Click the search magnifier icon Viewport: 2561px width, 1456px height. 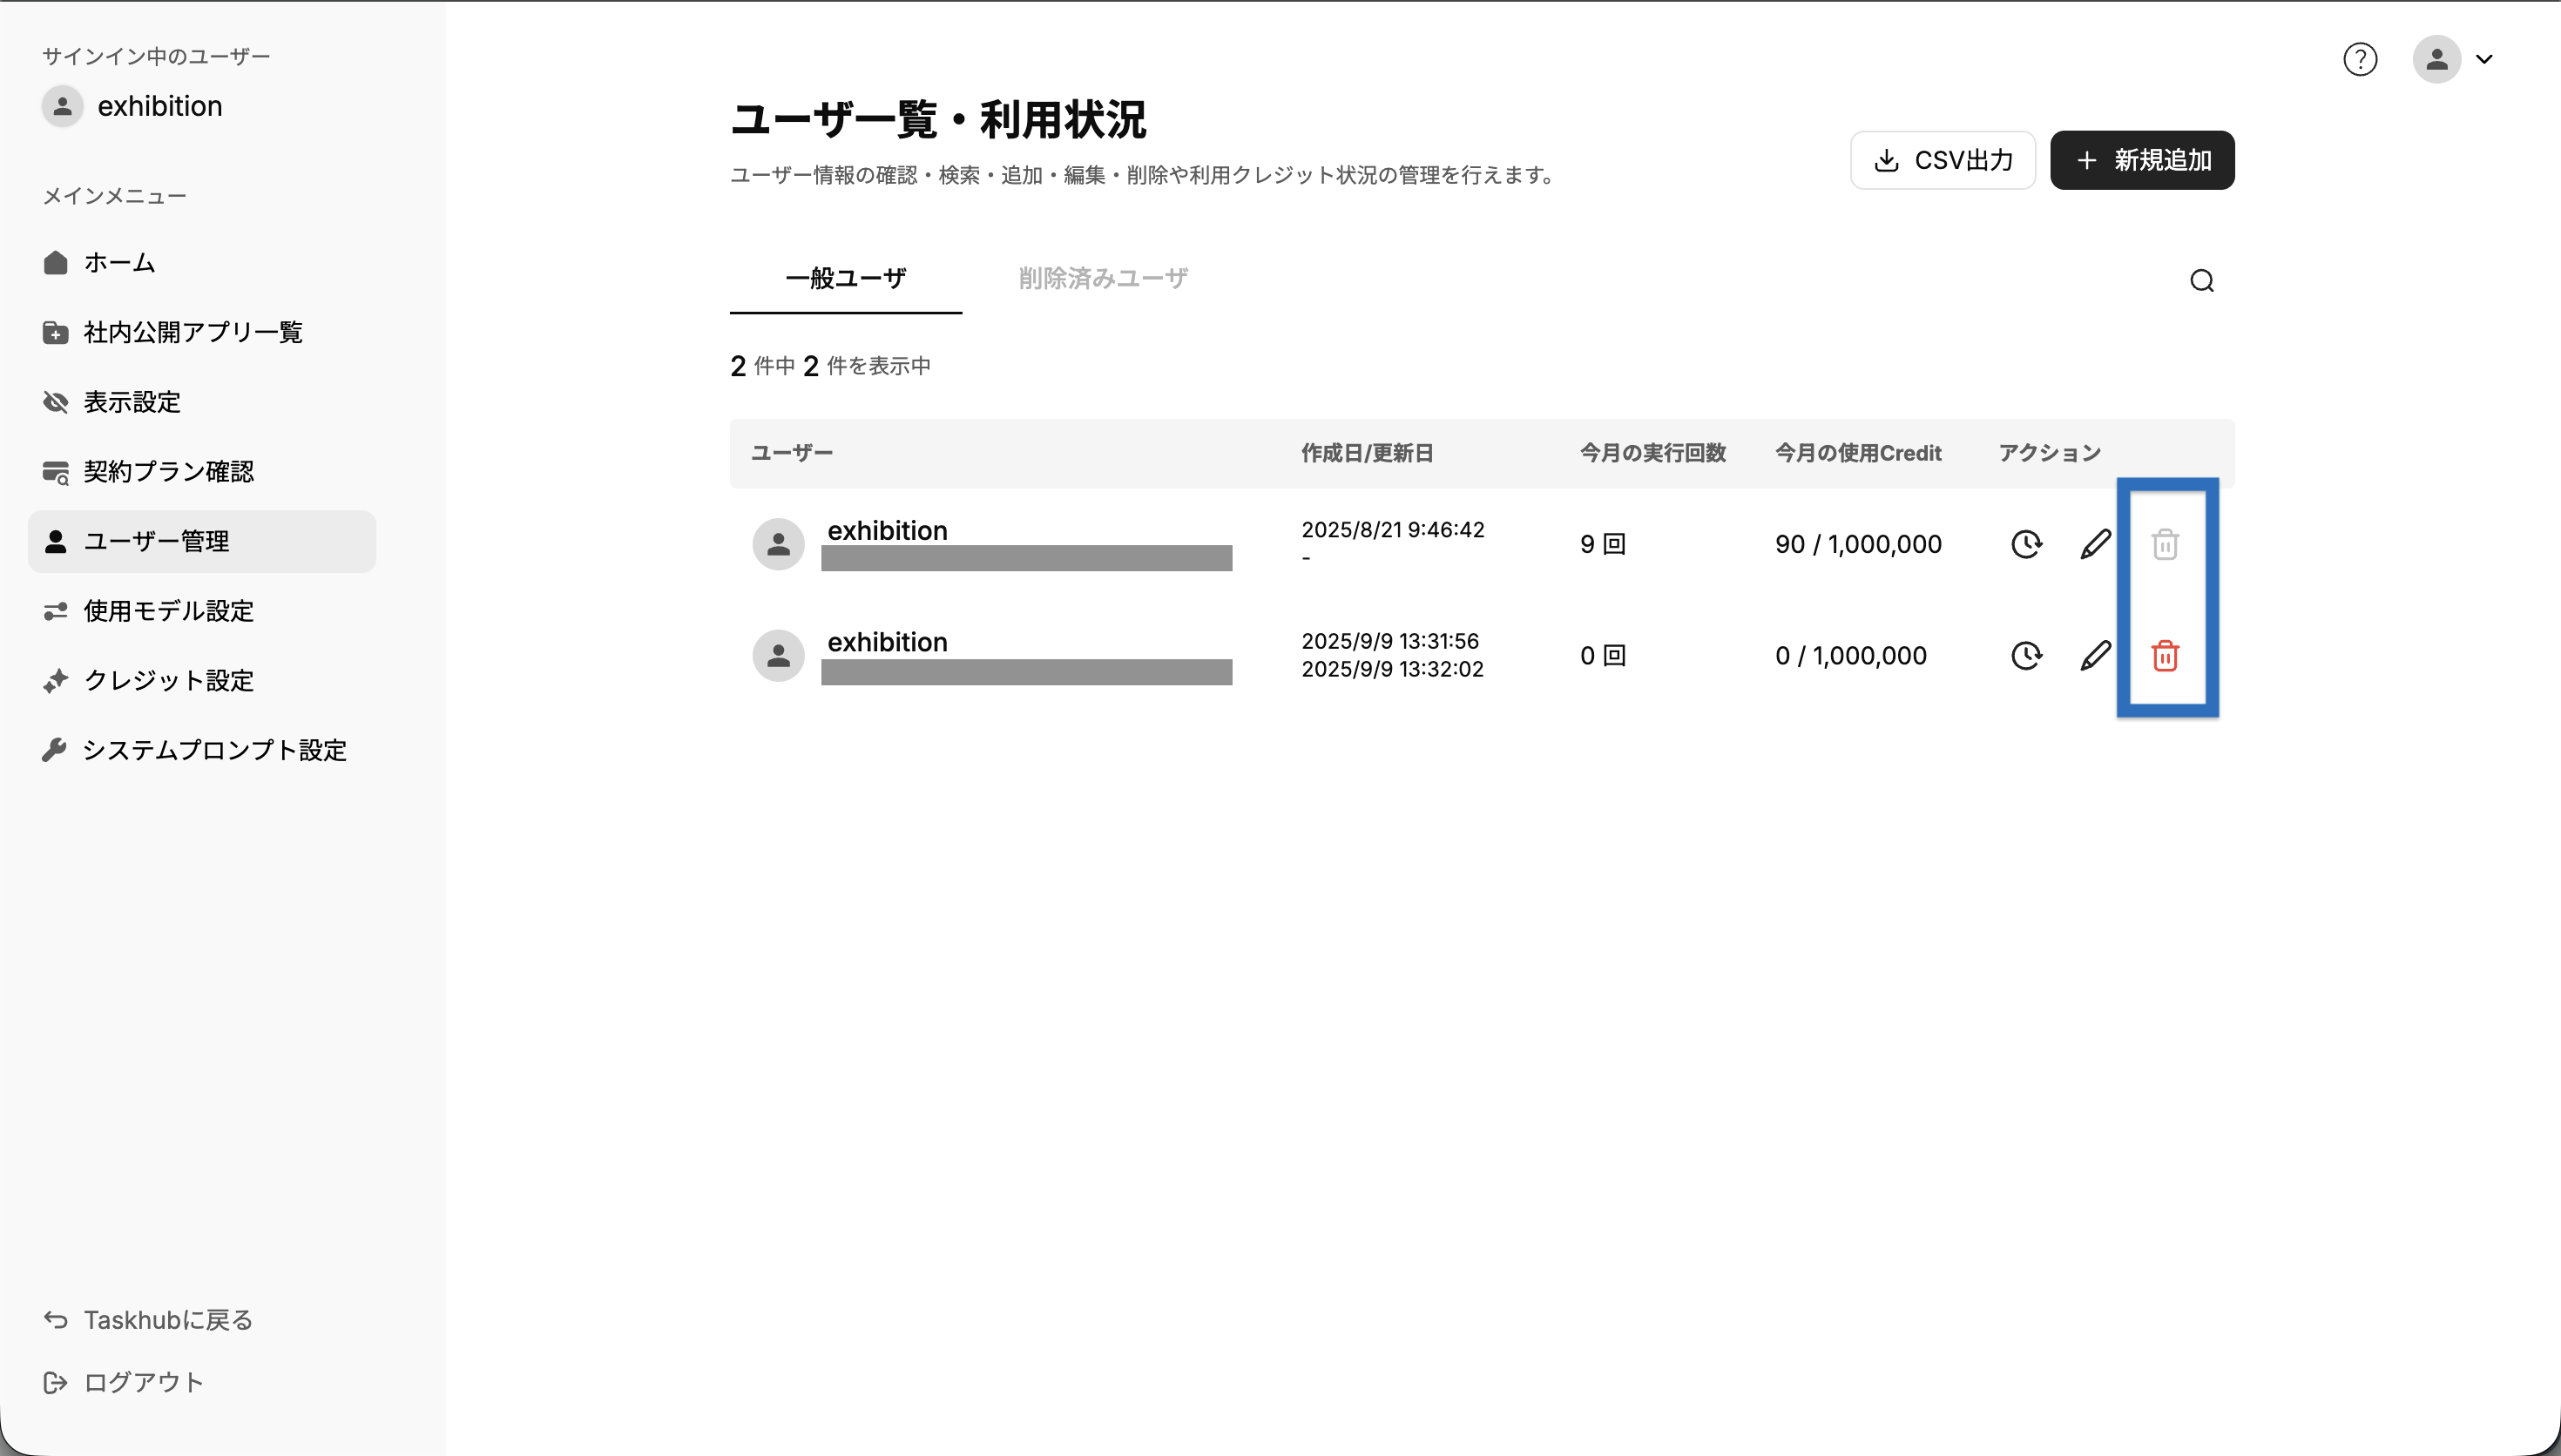(2201, 281)
